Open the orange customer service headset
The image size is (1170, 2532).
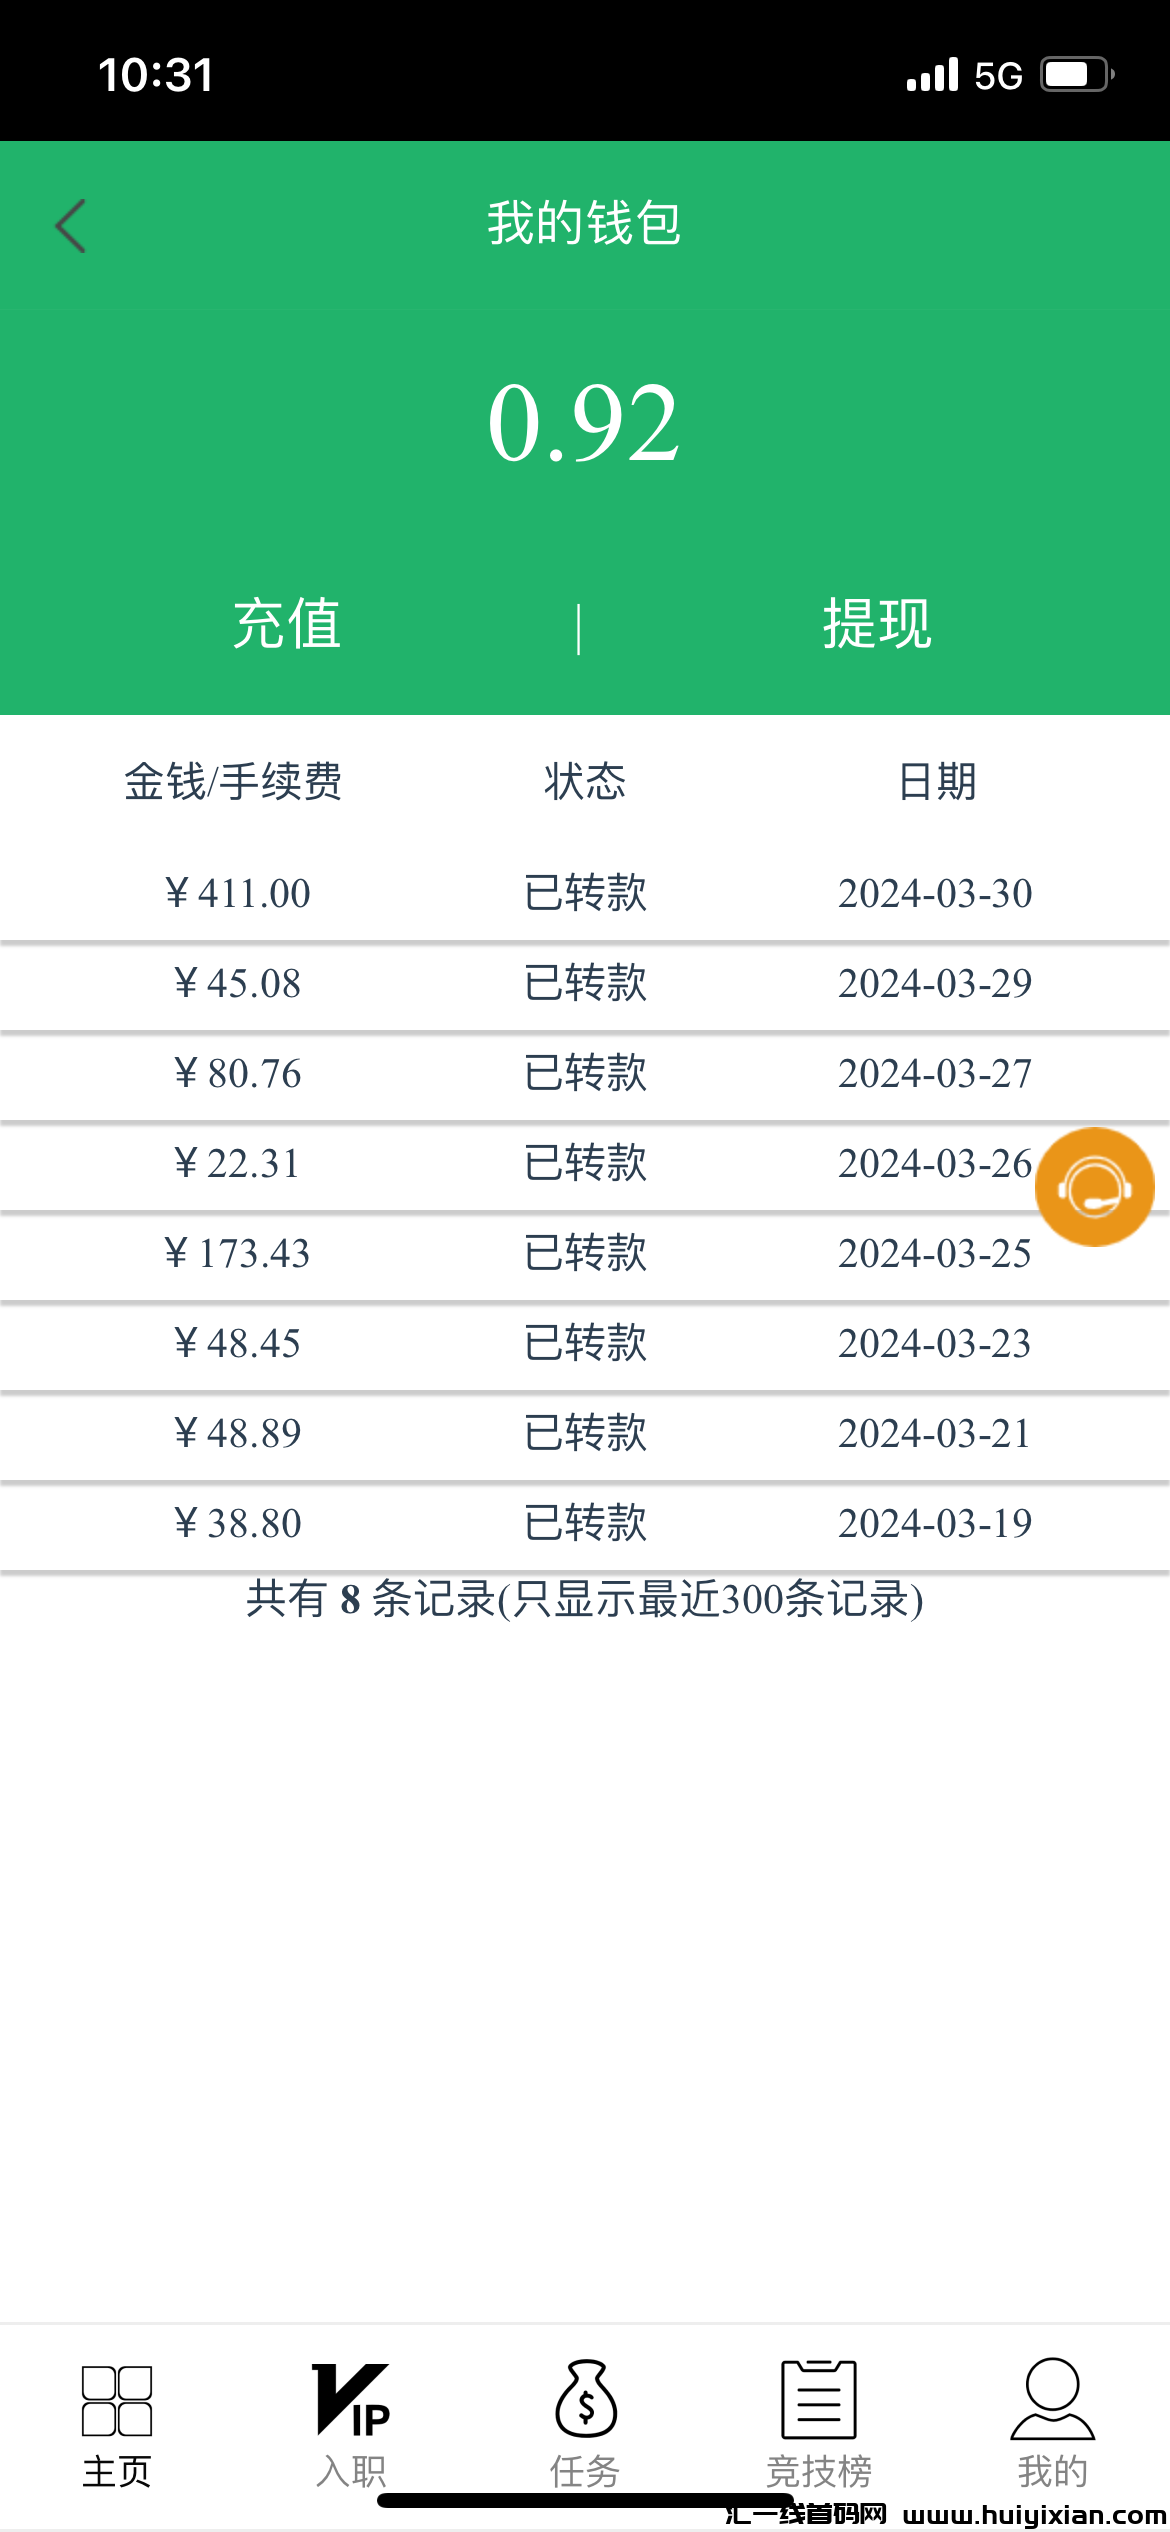point(1094,1187)
